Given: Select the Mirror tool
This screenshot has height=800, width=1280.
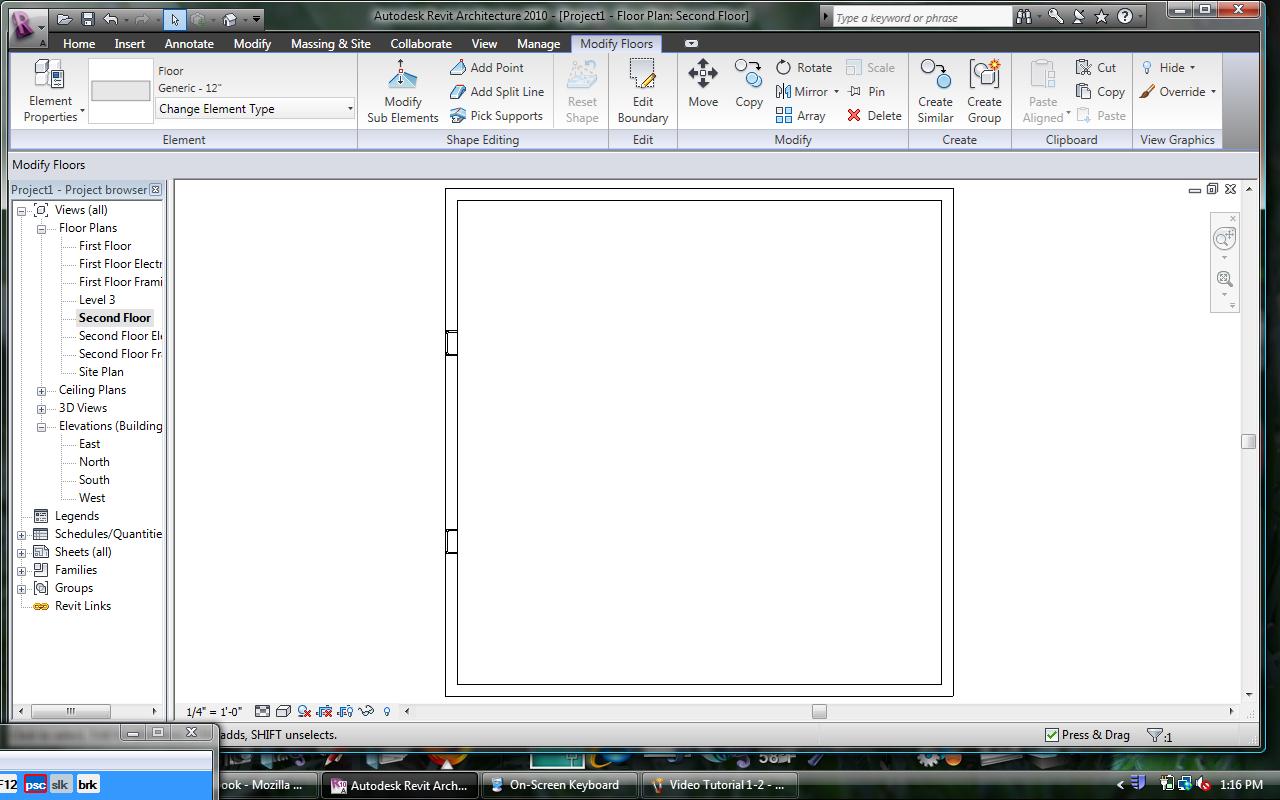Looking at the screenshot, I should pos(801,91).
